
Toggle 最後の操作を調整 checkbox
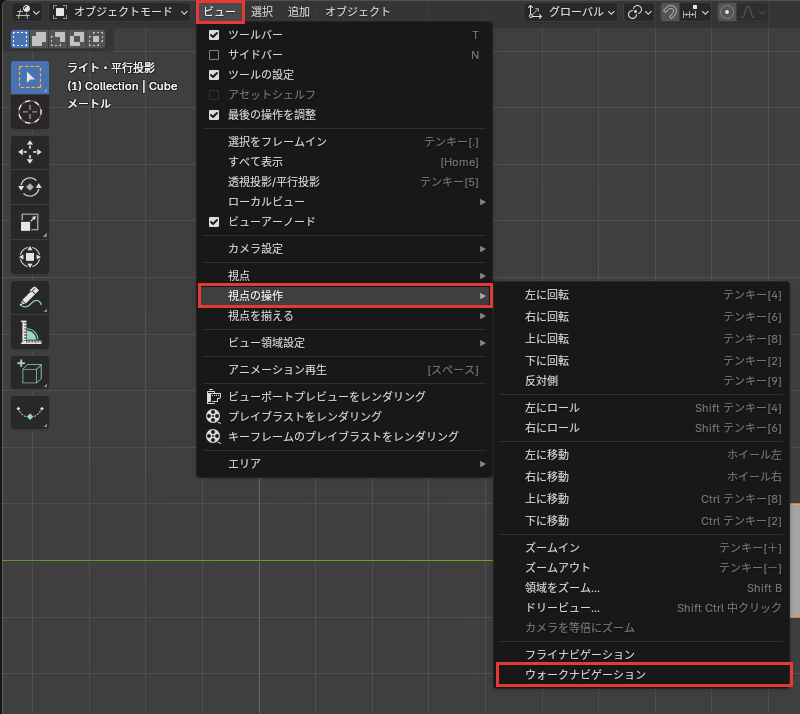(214, 115)
